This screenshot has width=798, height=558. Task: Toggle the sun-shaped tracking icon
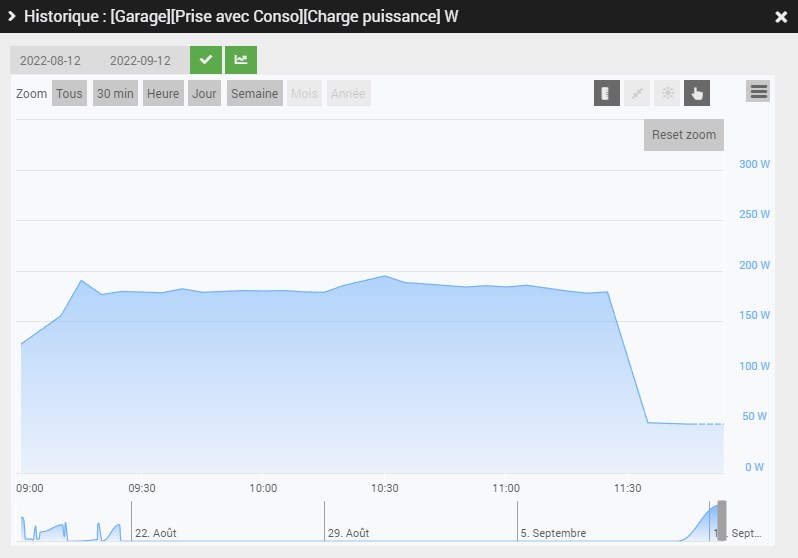coord(667,93)
